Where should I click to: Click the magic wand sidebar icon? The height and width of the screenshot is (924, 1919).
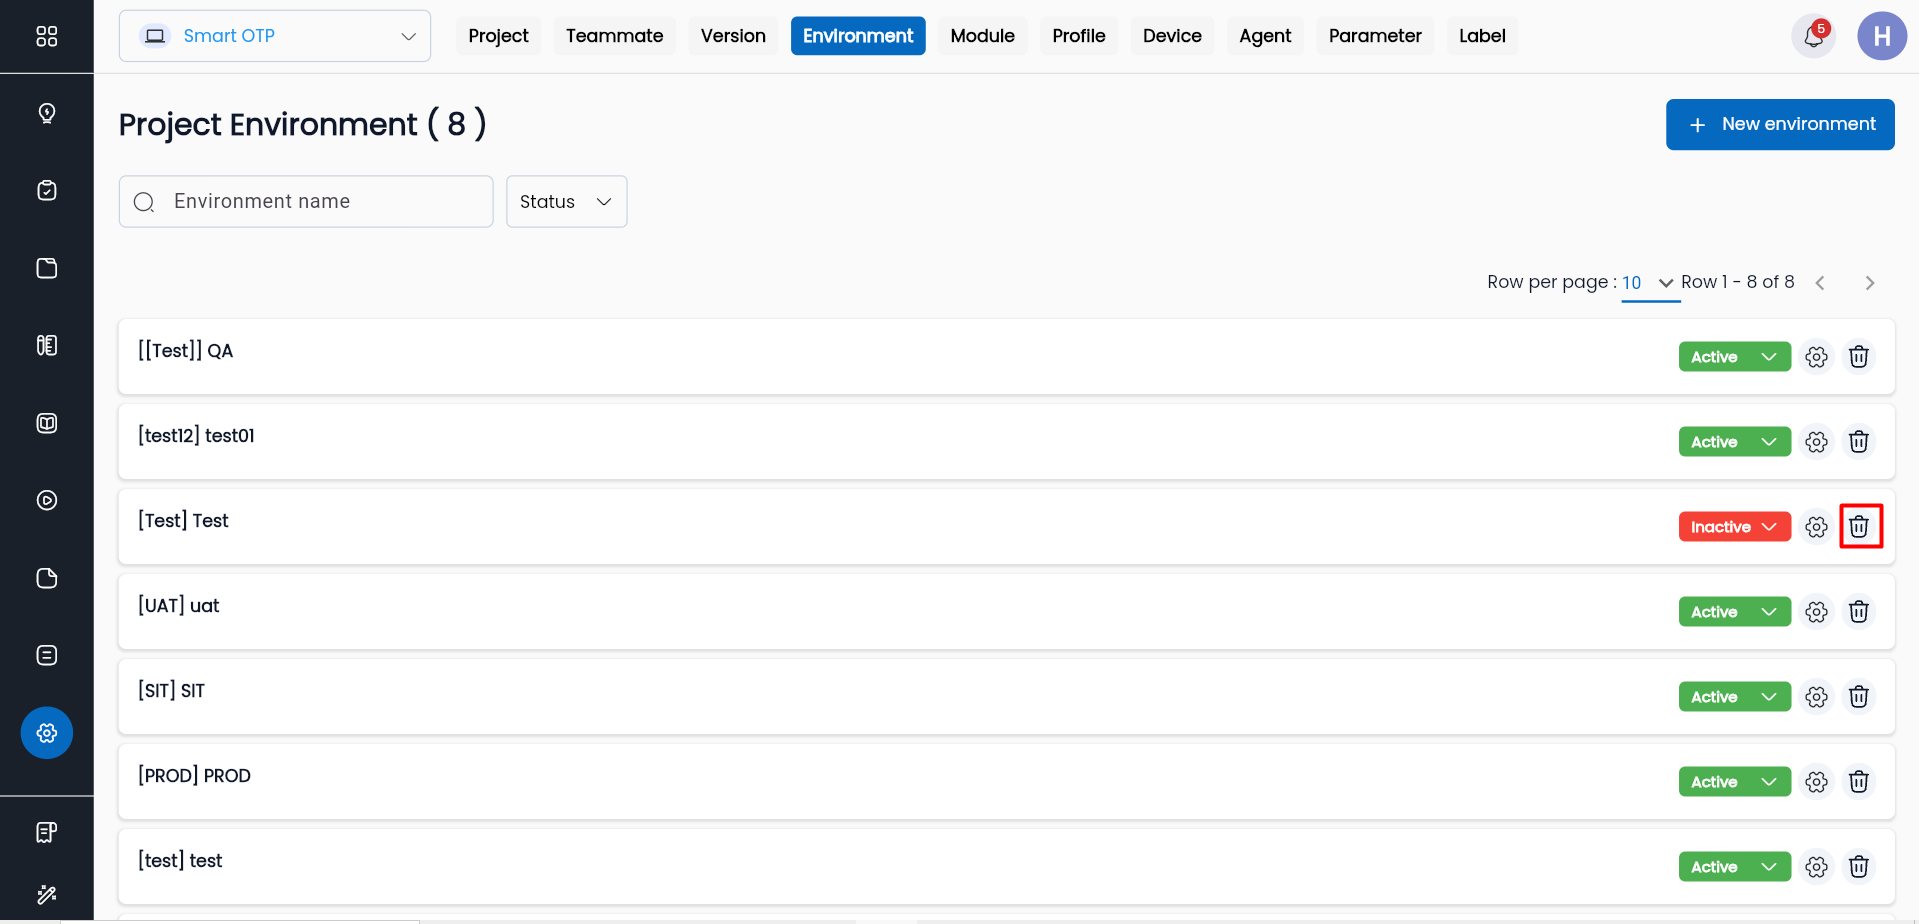[x=47, y=894]
